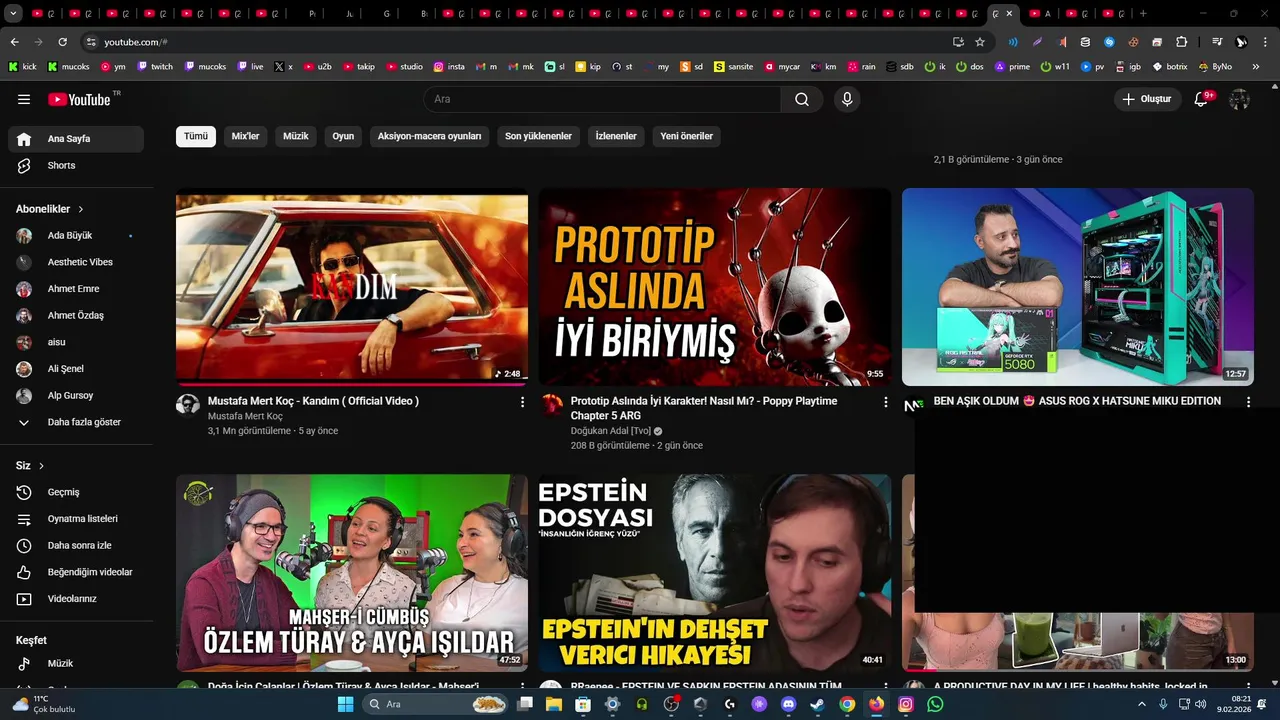Open Müzik under Keşfet
This screenshot has width=1280, height=720.
(x=76, y=663)
